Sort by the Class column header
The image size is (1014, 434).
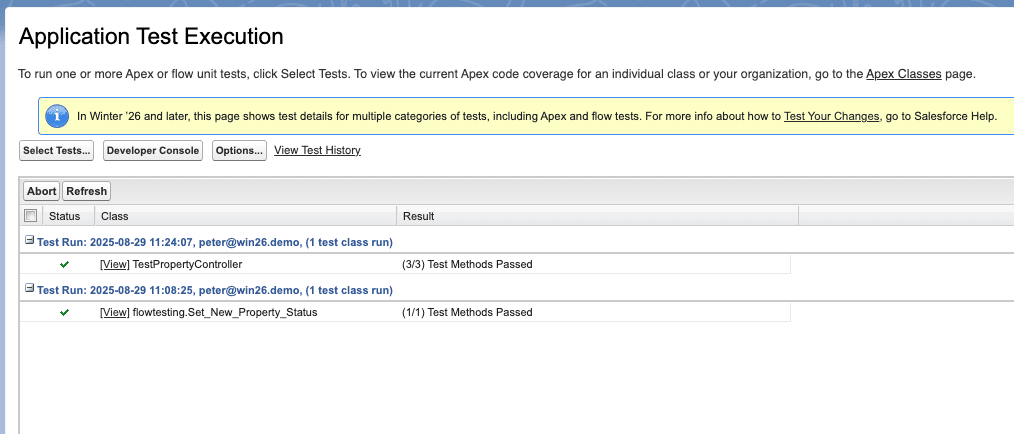pyautogui.click(x=115, y=216)
